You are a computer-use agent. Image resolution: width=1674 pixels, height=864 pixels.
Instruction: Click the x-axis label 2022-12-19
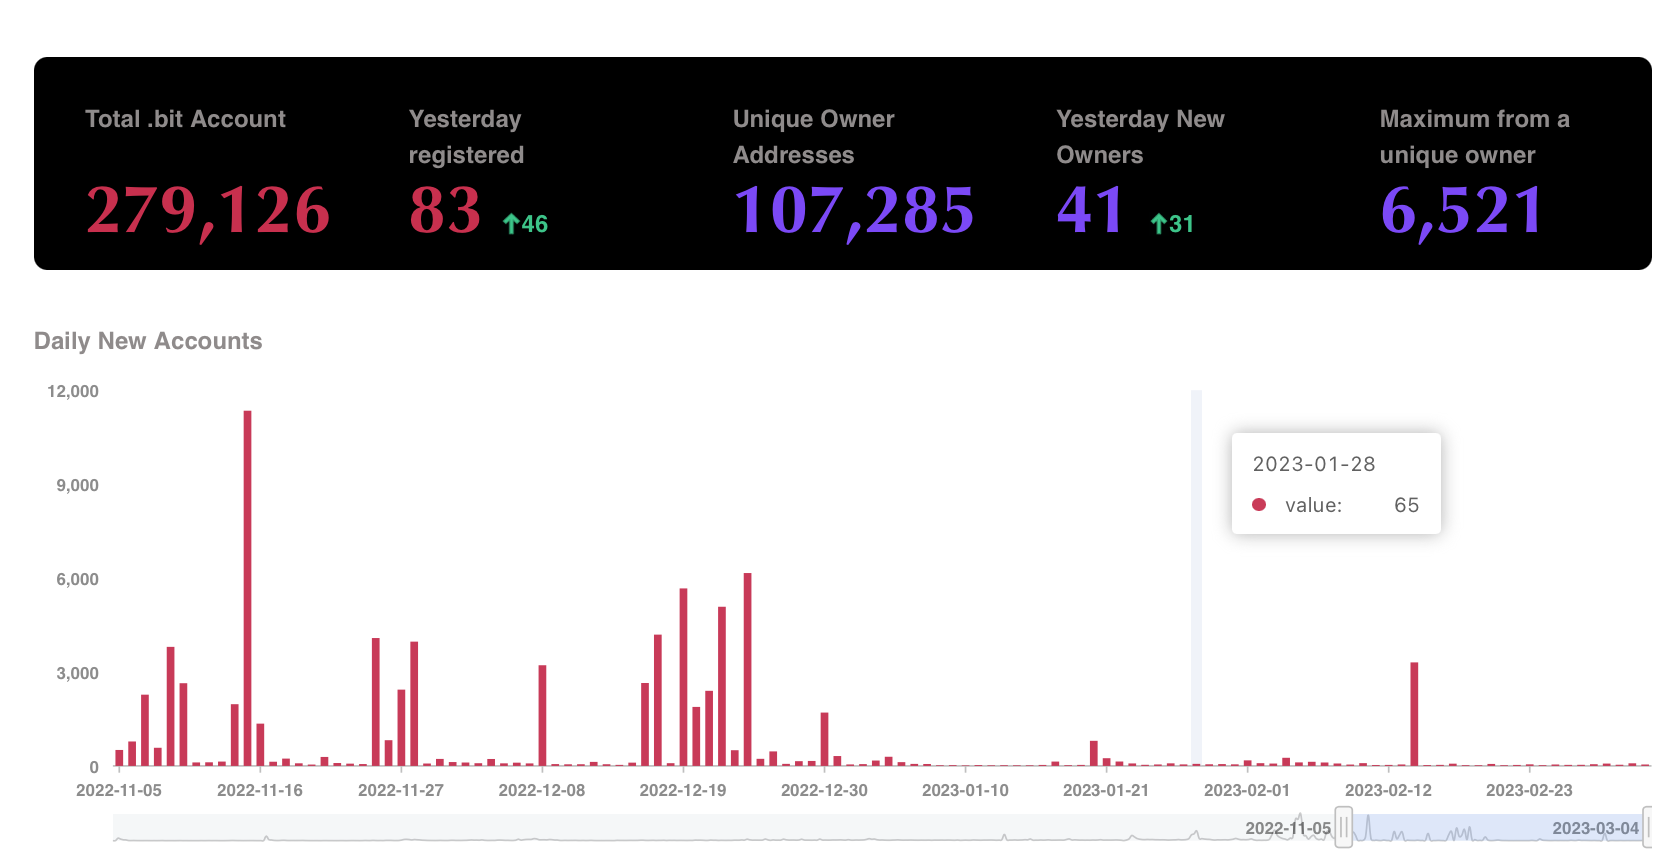(x=683, y=790)
